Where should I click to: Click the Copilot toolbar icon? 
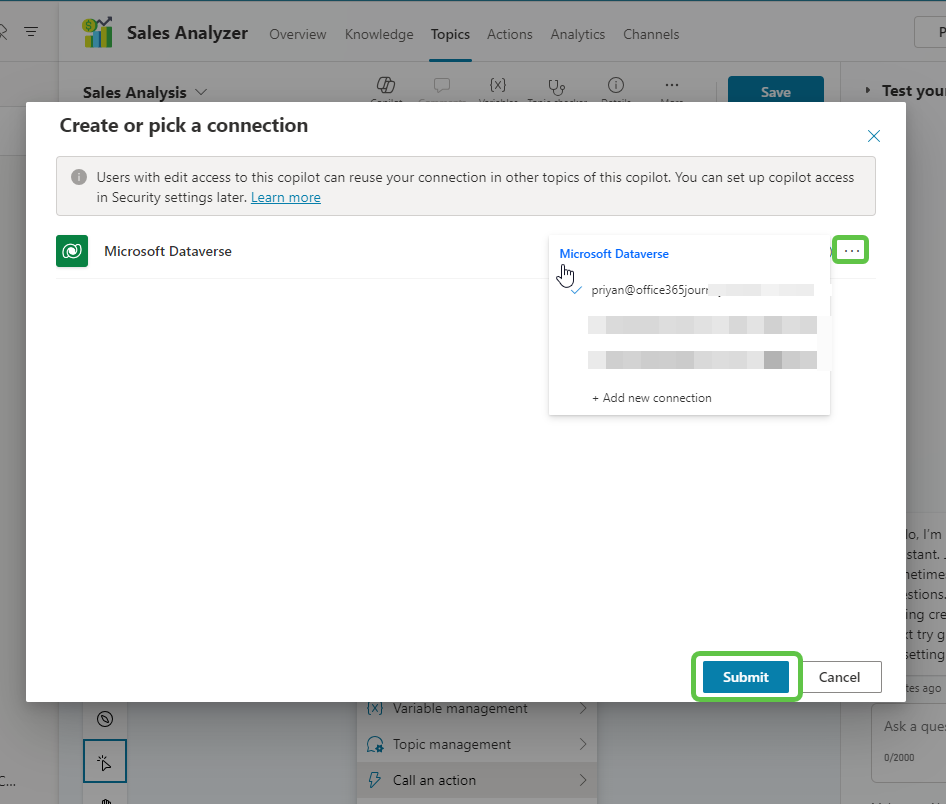tap(386, 87)
